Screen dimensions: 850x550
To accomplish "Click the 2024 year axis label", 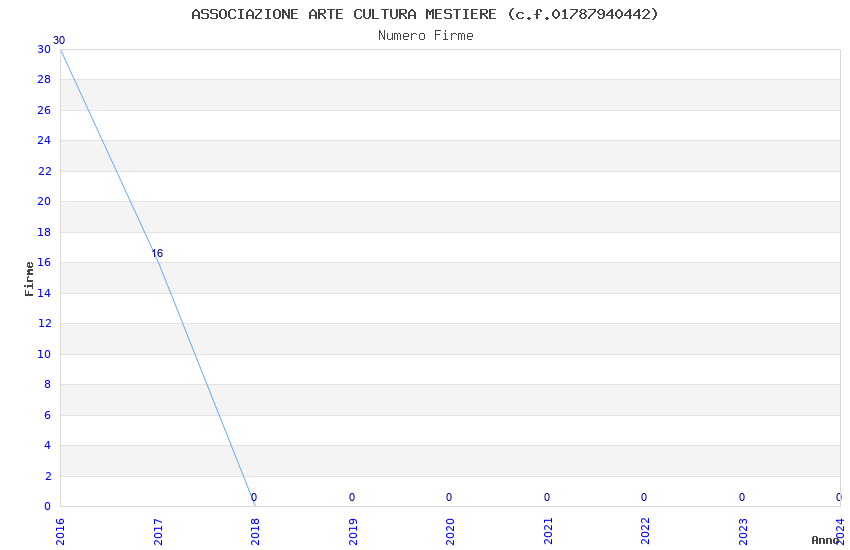I will [841, 532].
